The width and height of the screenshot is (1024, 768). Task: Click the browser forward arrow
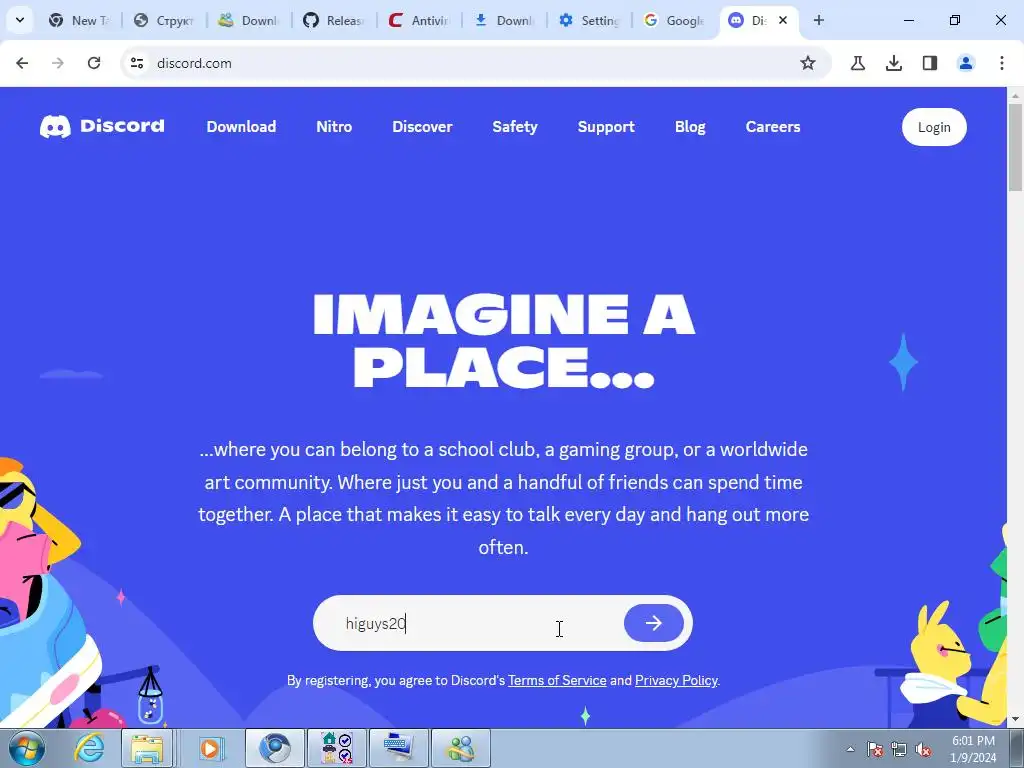pos(58,63)
